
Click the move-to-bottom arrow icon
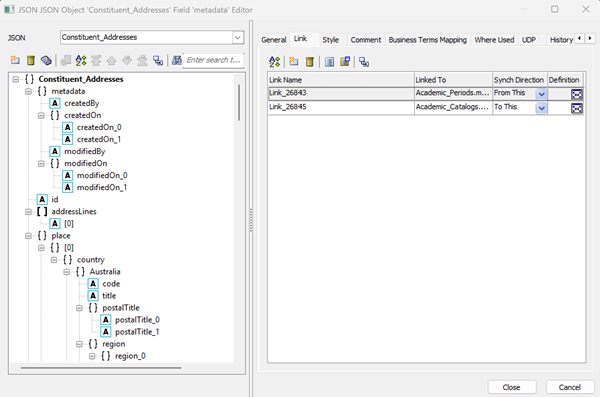[x=142, y=60]
